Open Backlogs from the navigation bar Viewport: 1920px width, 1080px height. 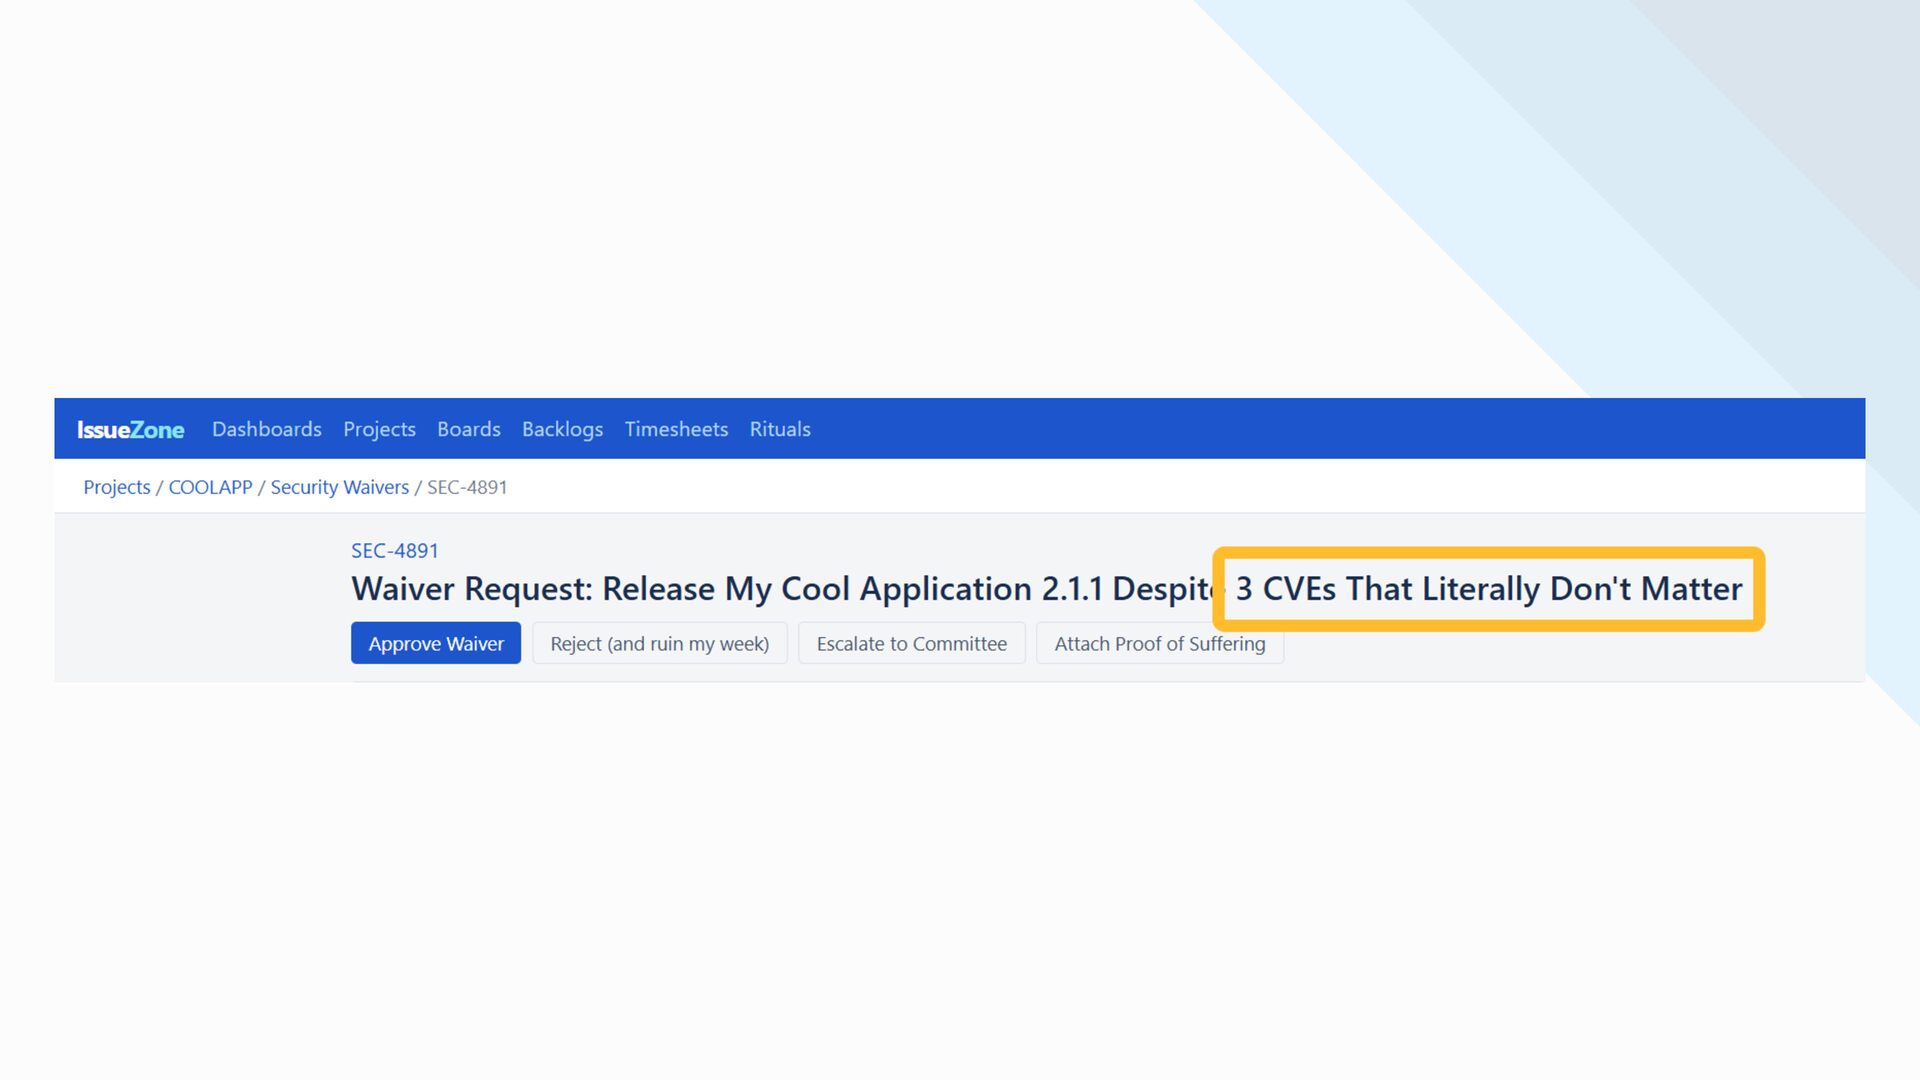click(x=562, y=429)
